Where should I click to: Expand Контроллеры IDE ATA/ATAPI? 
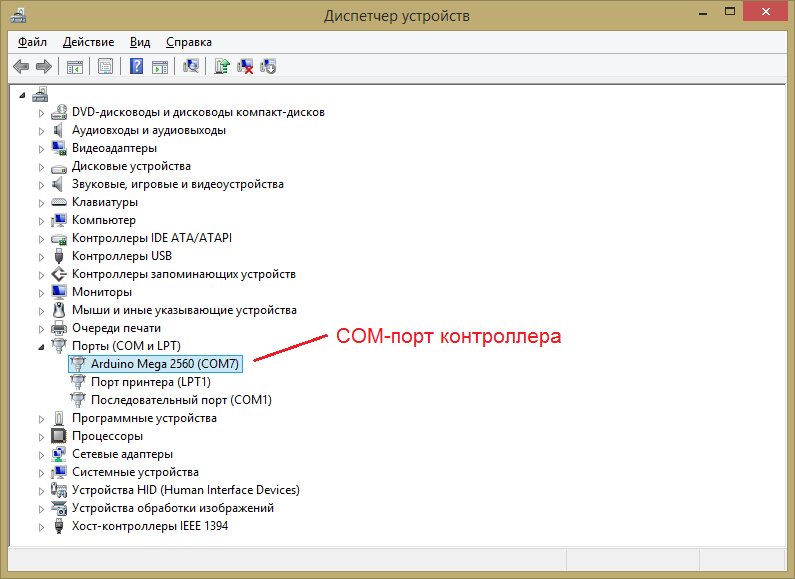pos(41,239)
